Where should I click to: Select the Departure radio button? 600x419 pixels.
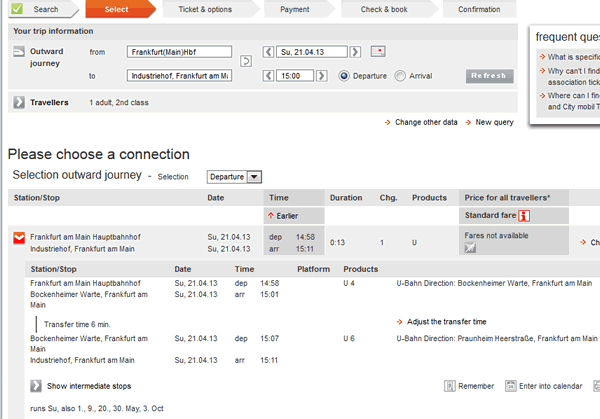[345, 75]
